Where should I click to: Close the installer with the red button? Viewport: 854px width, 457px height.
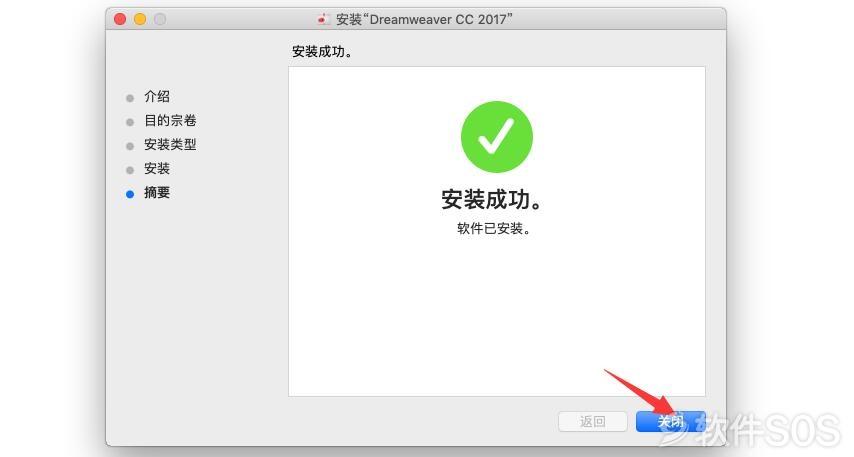tap(120, 20)
